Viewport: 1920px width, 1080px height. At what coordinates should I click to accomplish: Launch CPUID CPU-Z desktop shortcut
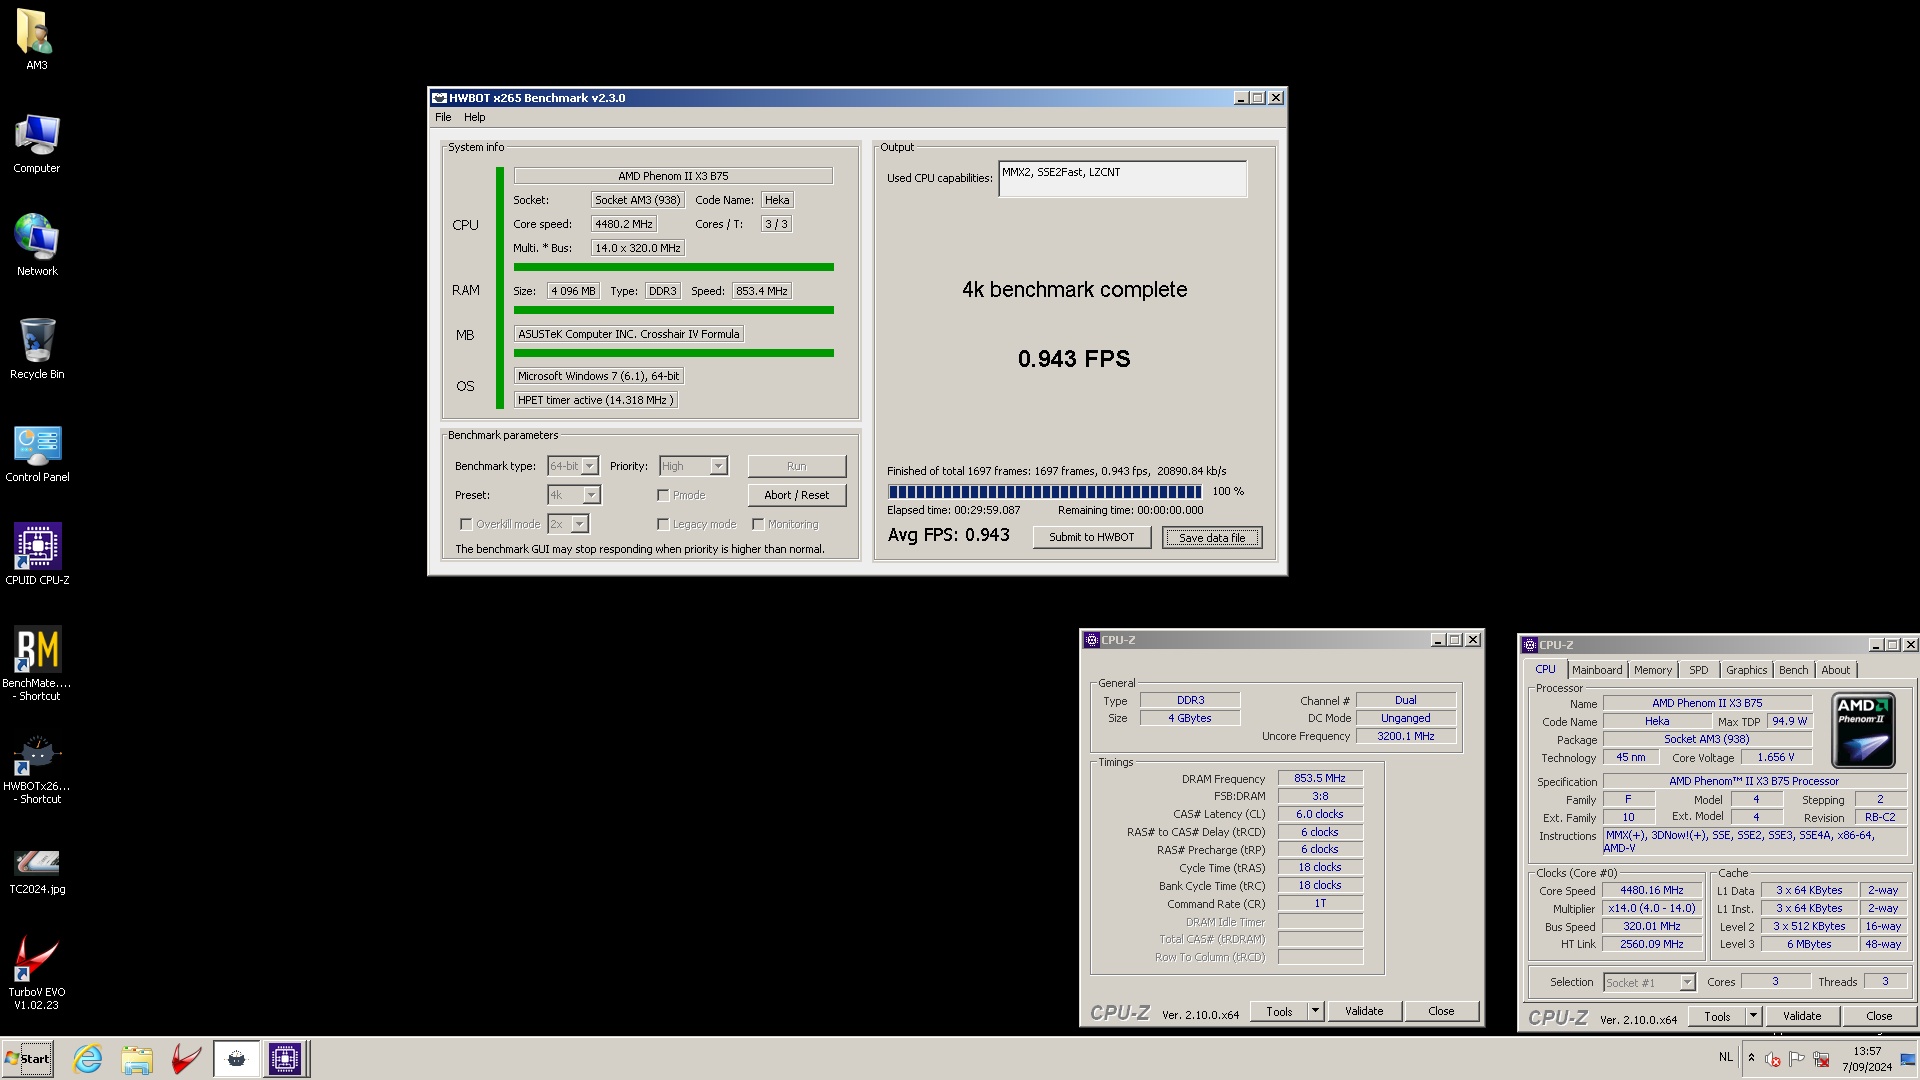[37, 555]
